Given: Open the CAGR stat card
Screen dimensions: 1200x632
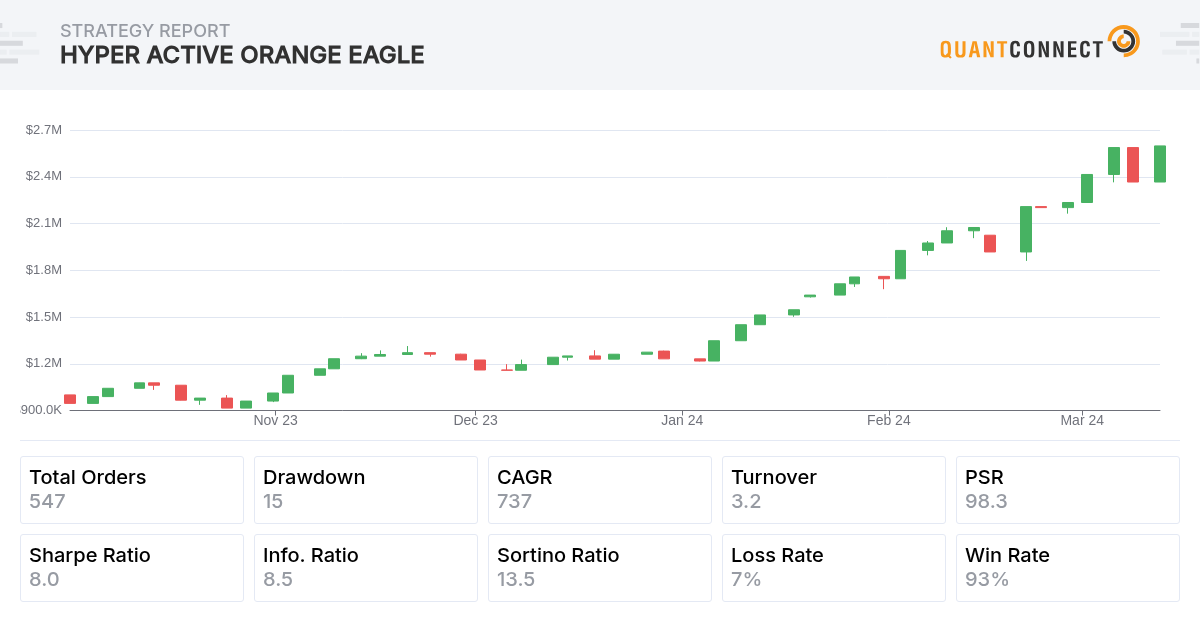Looking at the screenshot, I should [600, 490].
